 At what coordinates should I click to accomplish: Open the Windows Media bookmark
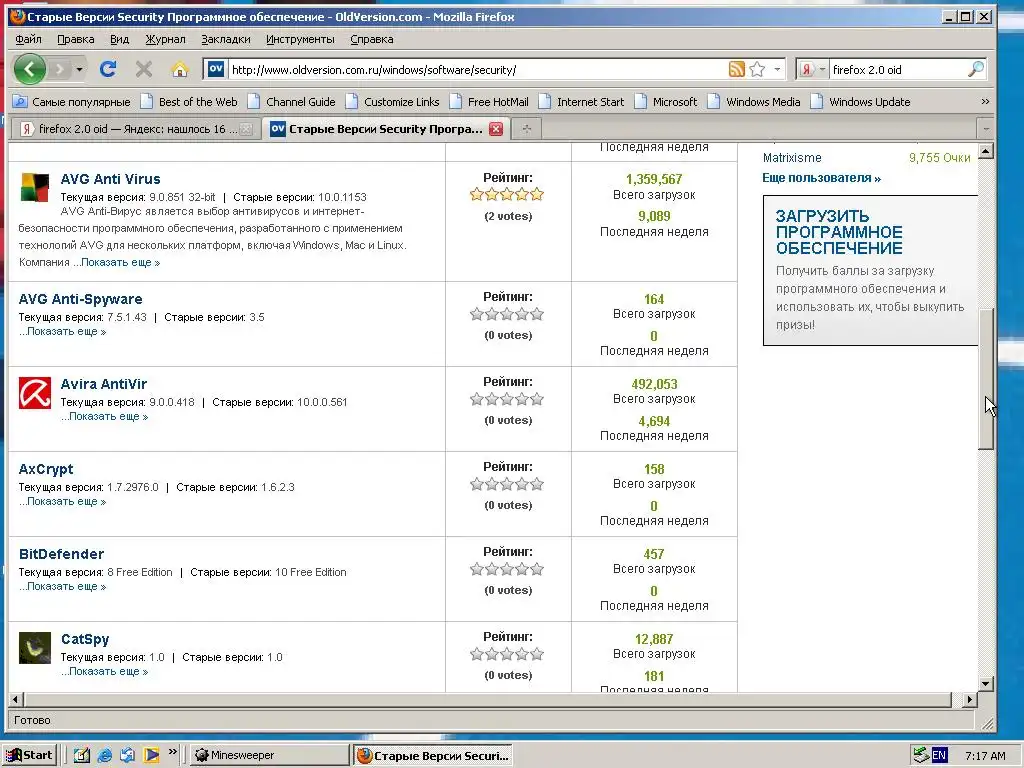[x=754, y=102]
